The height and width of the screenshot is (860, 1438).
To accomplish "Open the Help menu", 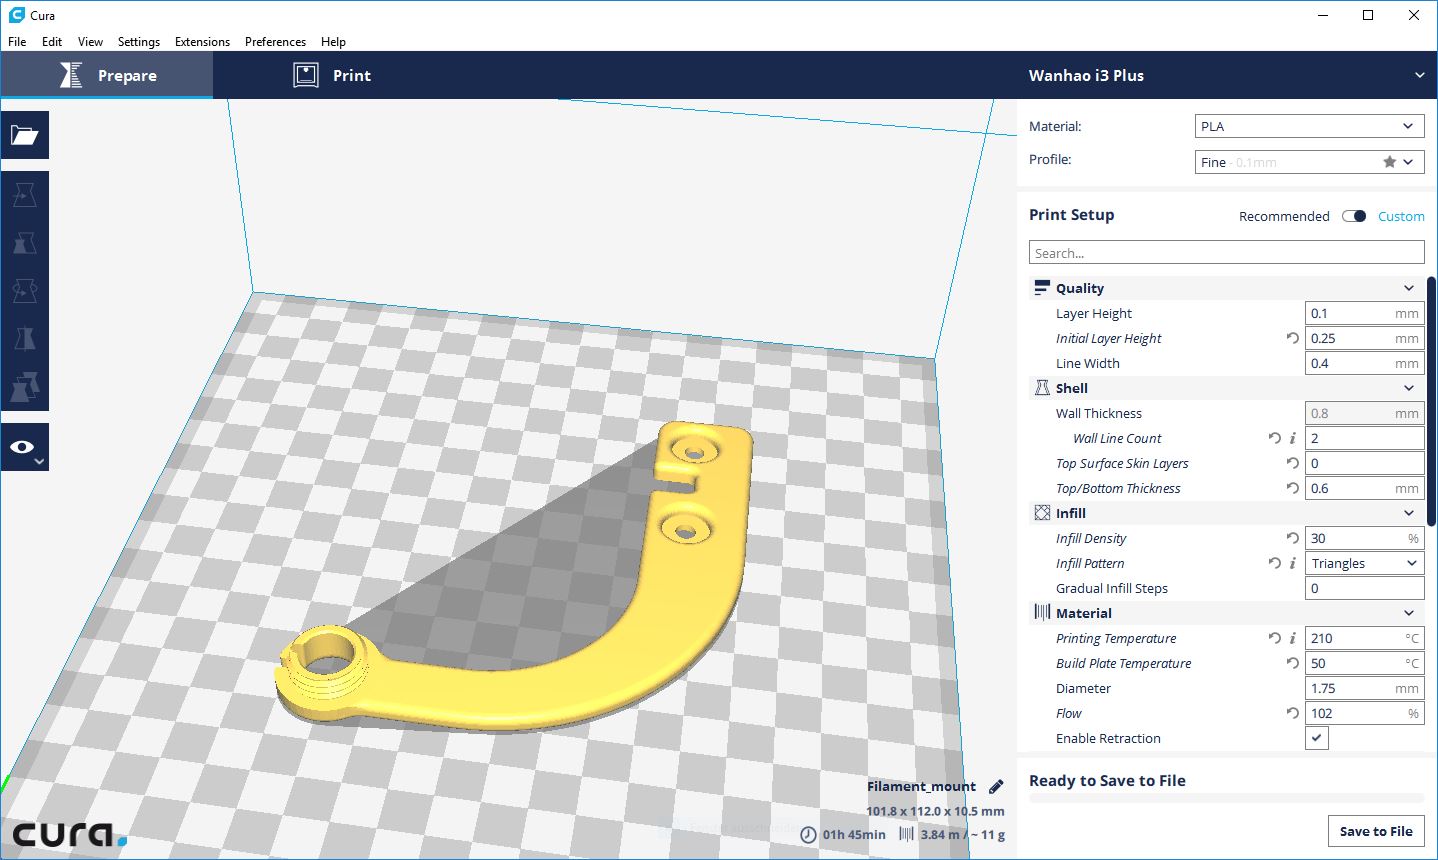I will (333, 42).
